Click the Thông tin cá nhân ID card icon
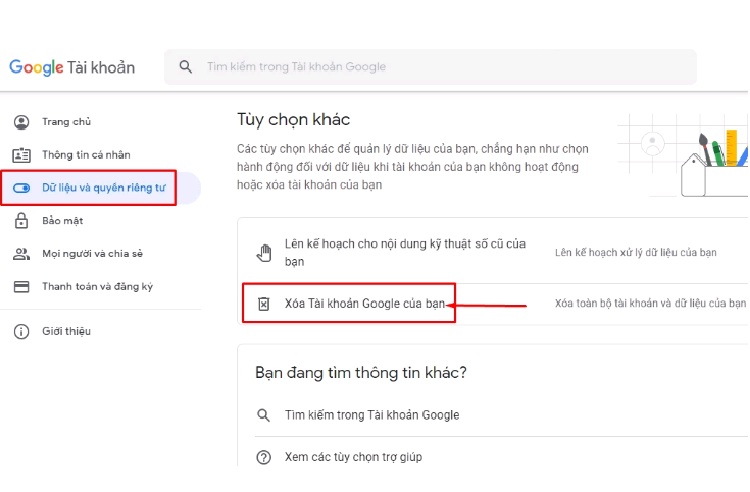 click(x=22, y=155)
